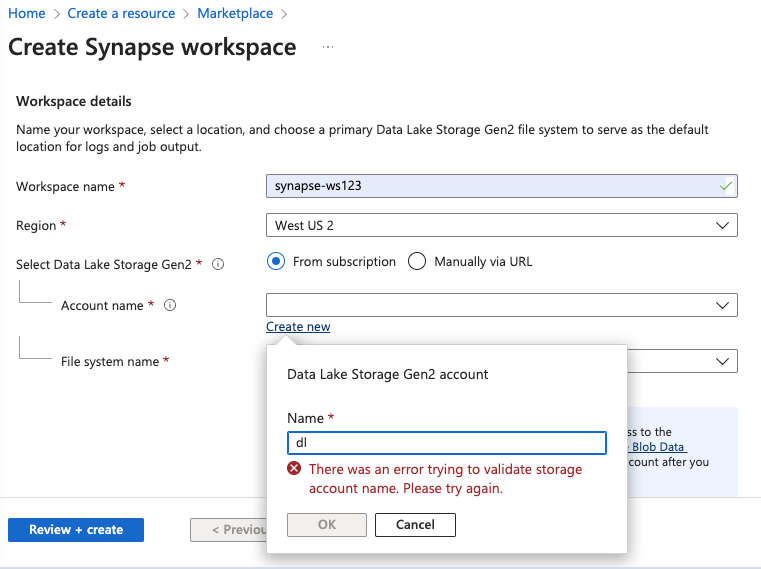Select the From subscription radio button
The image size is (761, 569).
(x=276, y=261)
